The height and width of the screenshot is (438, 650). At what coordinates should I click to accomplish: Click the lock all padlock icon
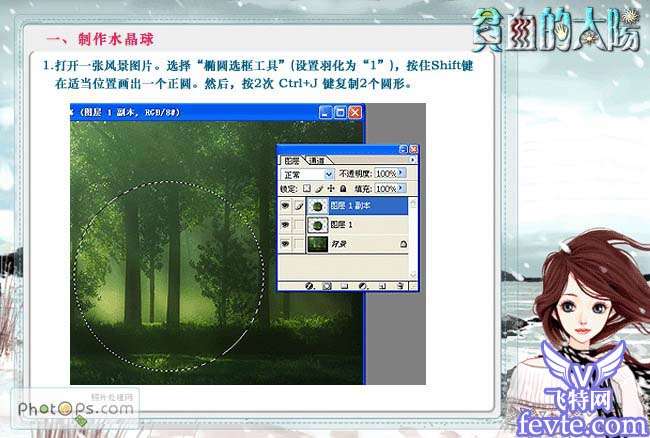pos(343,189)
